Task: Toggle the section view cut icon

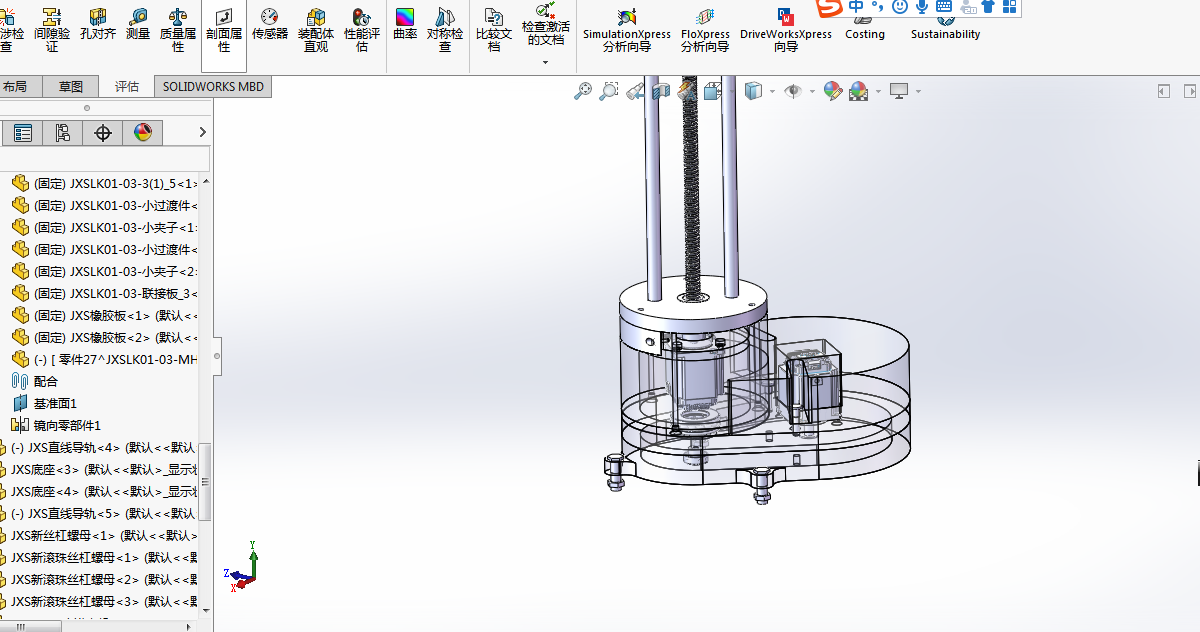Action: click(x=660, y=91)
